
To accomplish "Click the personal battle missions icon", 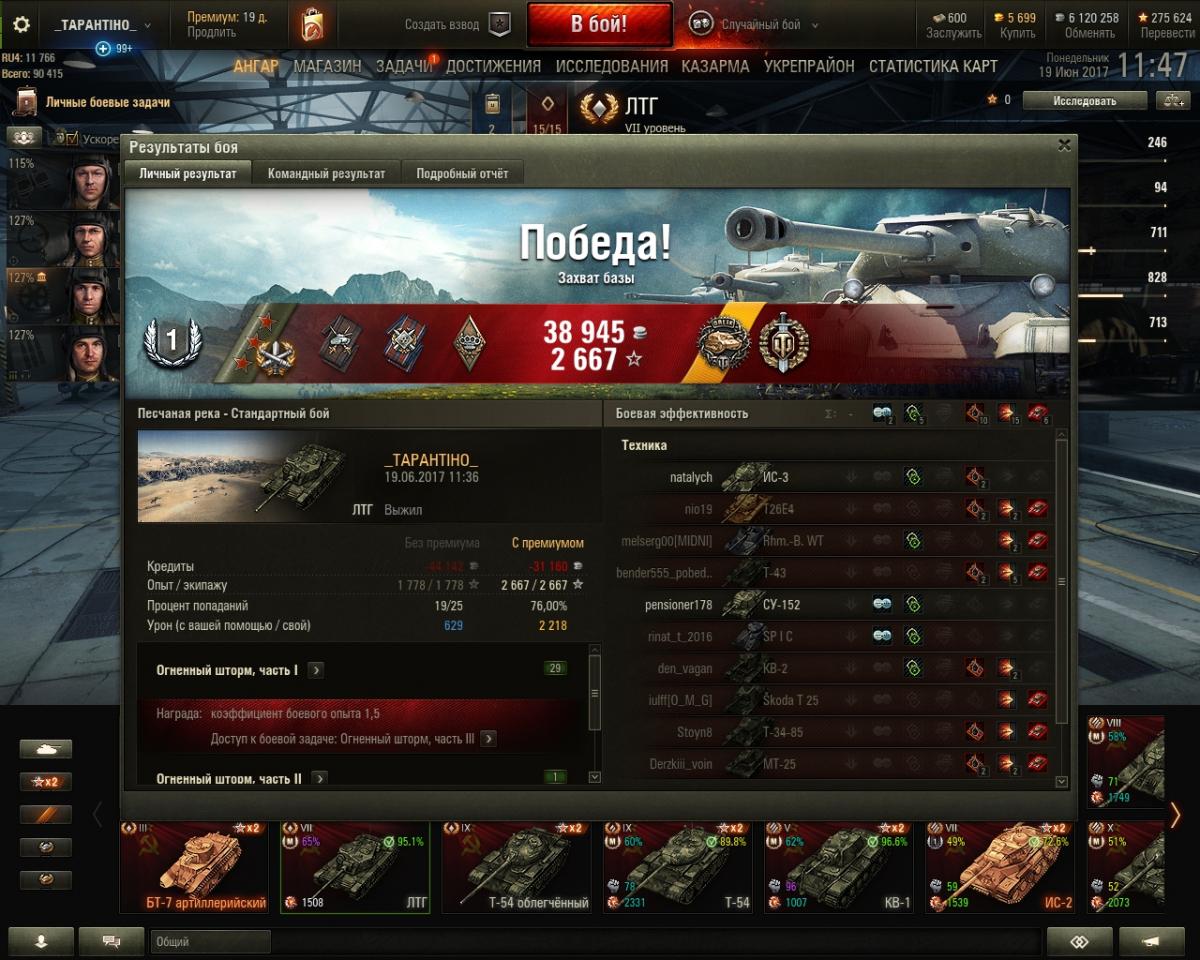I will 26,102.
